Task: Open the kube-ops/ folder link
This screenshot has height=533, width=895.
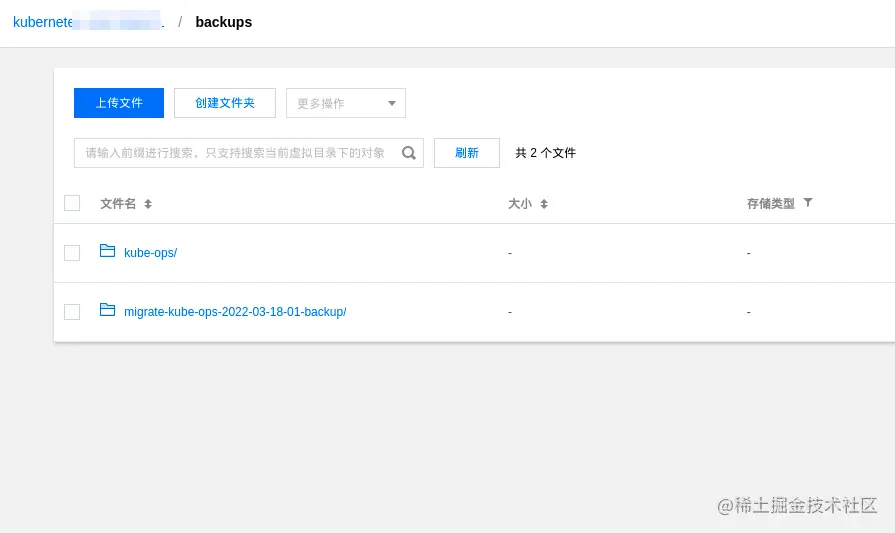Action: (151, 253)
